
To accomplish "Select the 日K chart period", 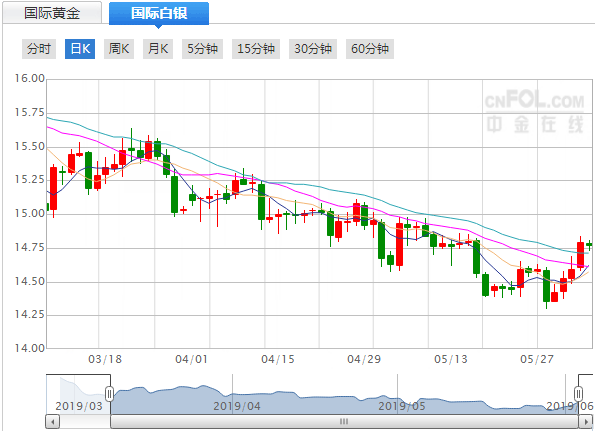I will coord(80,49).
